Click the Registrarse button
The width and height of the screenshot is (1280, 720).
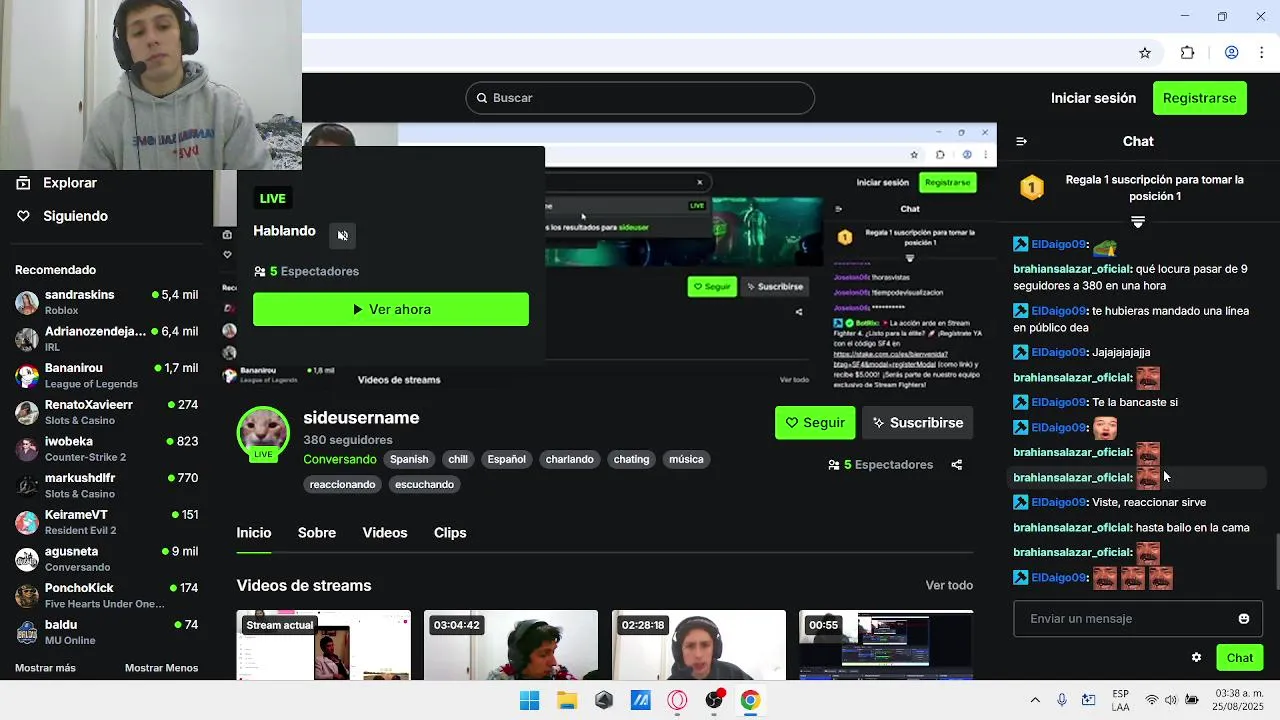coord(1200,98)
